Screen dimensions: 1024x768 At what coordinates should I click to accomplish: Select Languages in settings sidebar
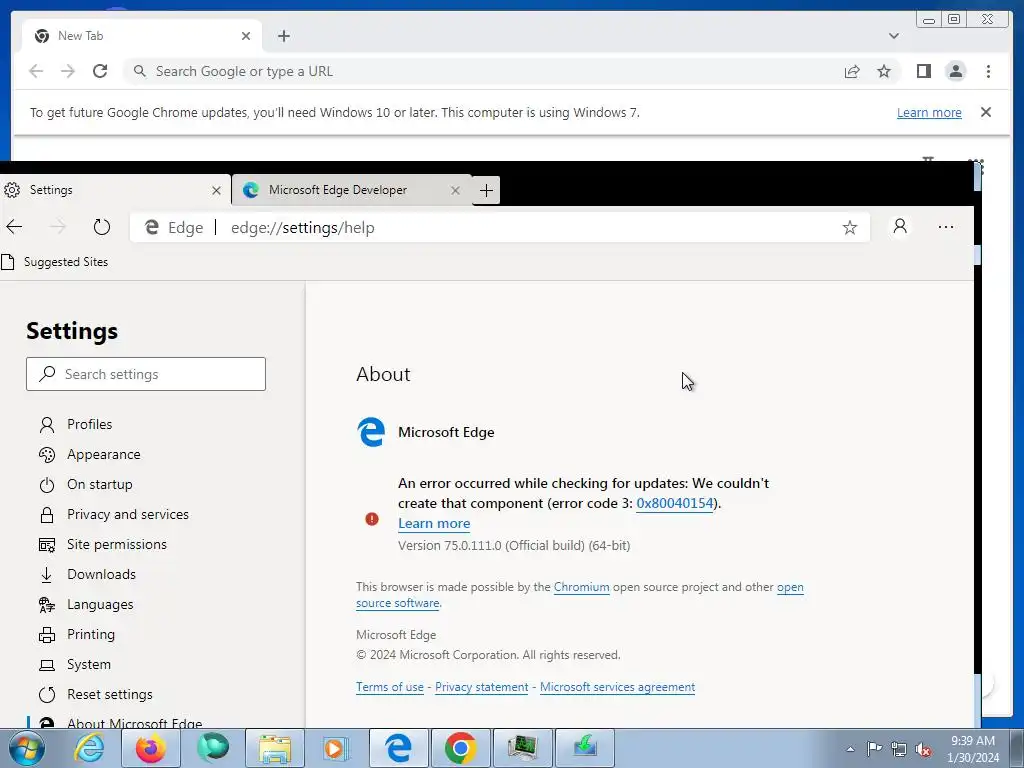point(100,605)
